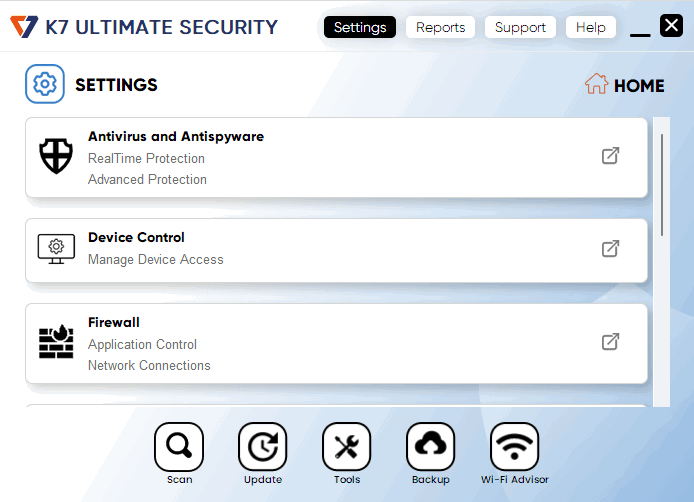Screen dimensions: 694x502
Task: Open the Tools icon
Action: tap(347, 447)
